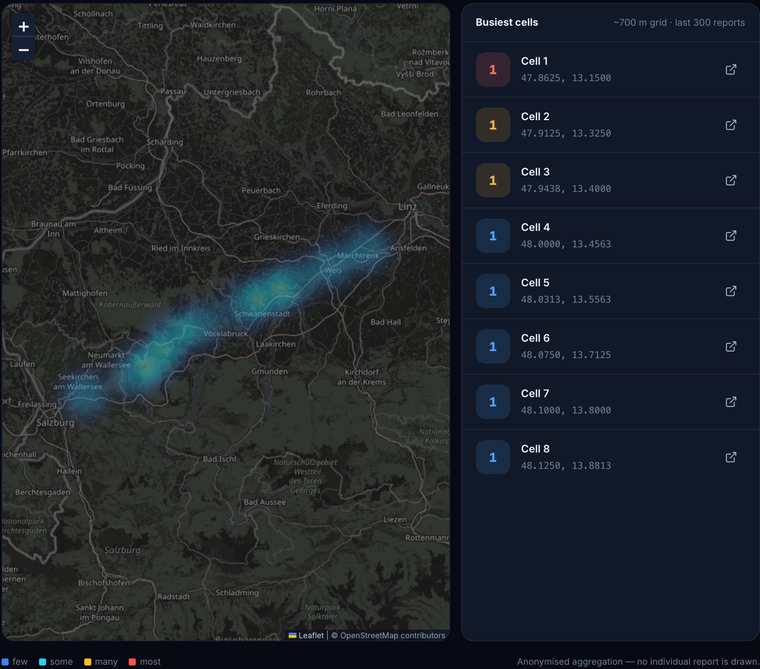Viewport: 760px width, 669px height.
Task: Select the 'Cell 3' title text
Action: point(535,172)
